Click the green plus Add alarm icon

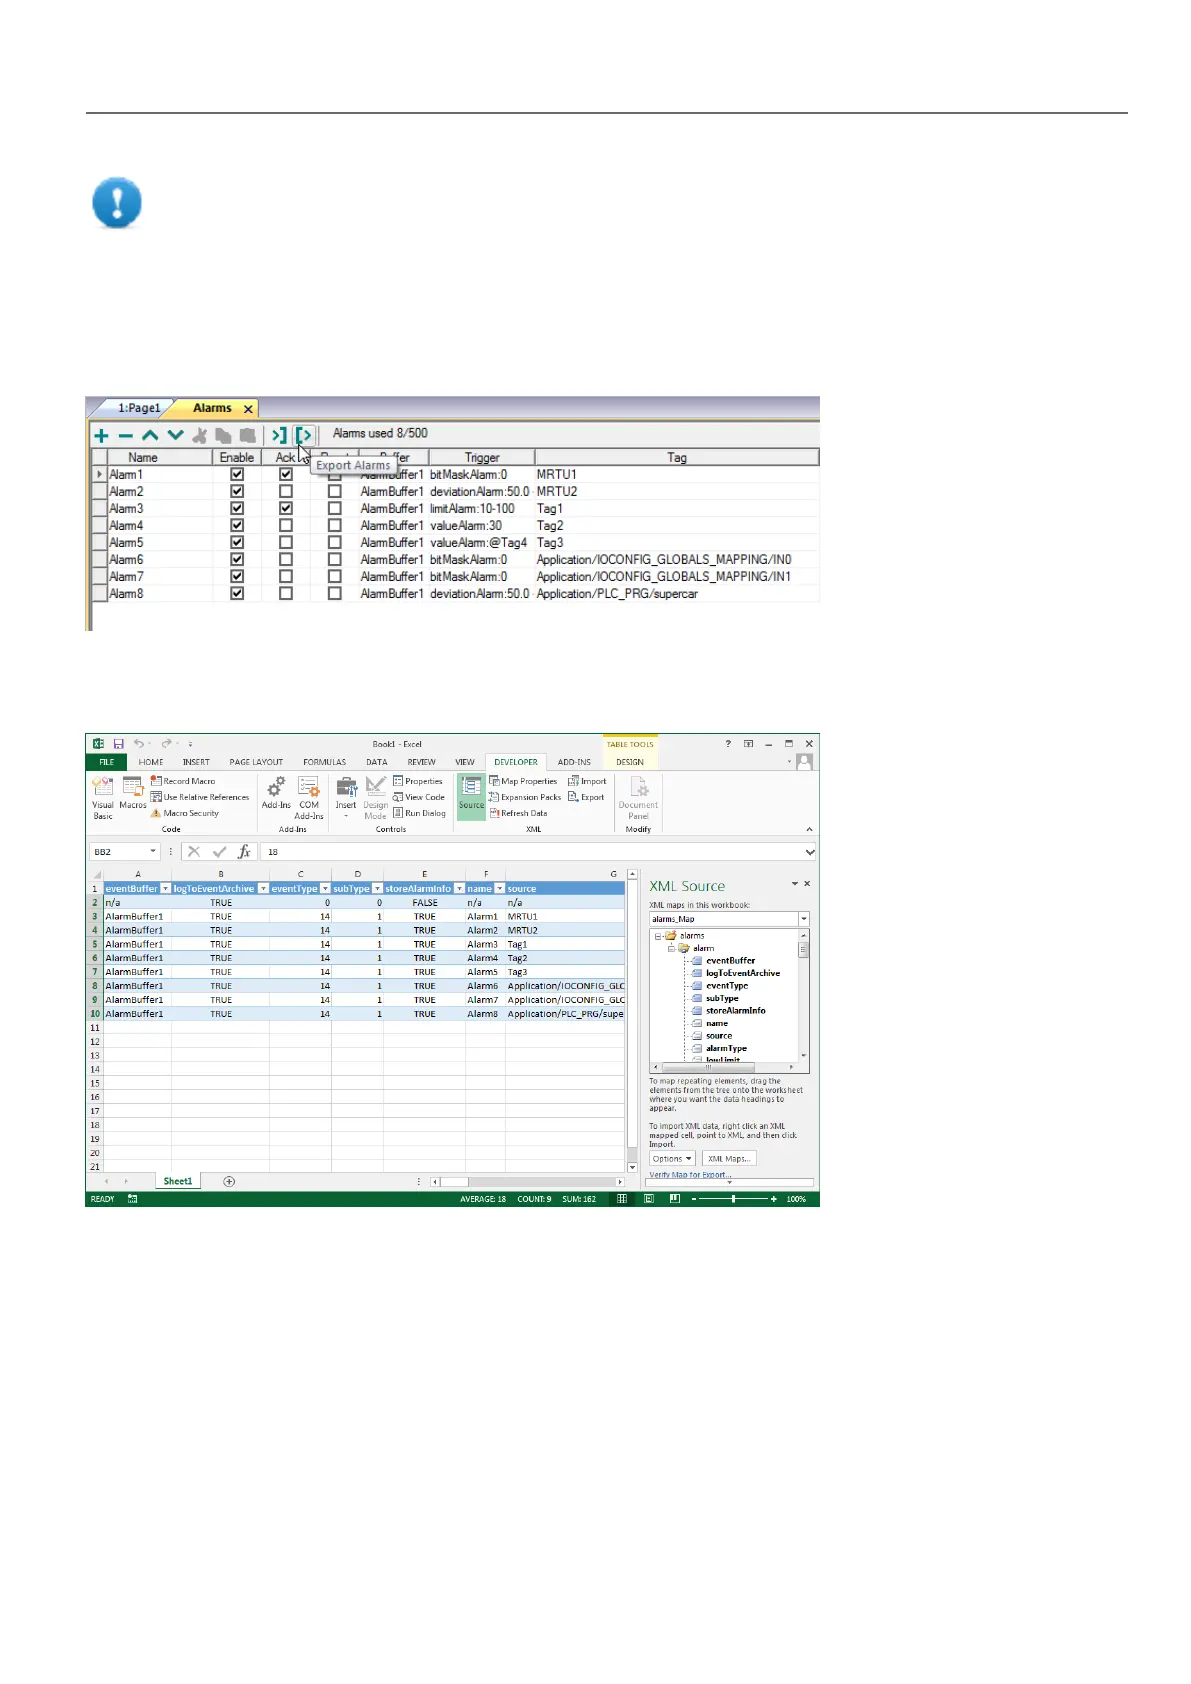pyautogui.click(x=101, y=435)
